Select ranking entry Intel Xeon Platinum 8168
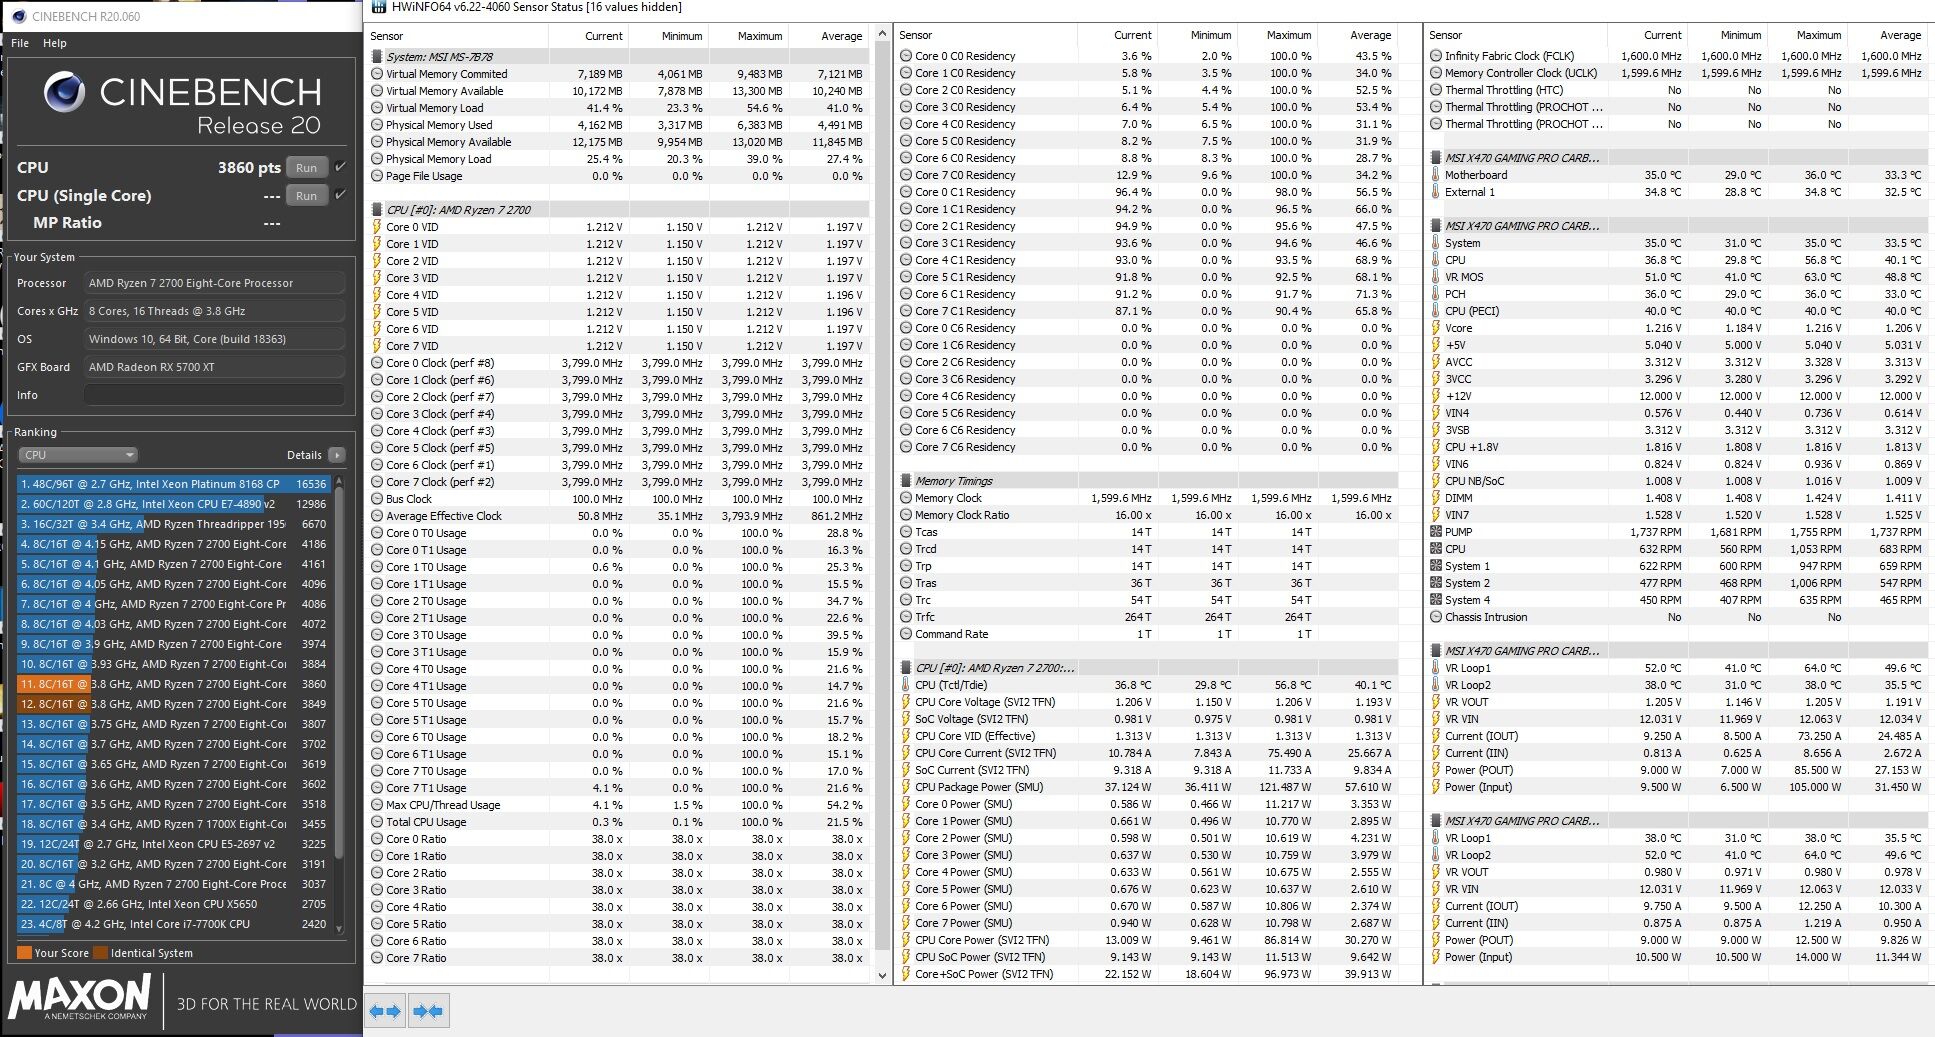 point(174,484)
